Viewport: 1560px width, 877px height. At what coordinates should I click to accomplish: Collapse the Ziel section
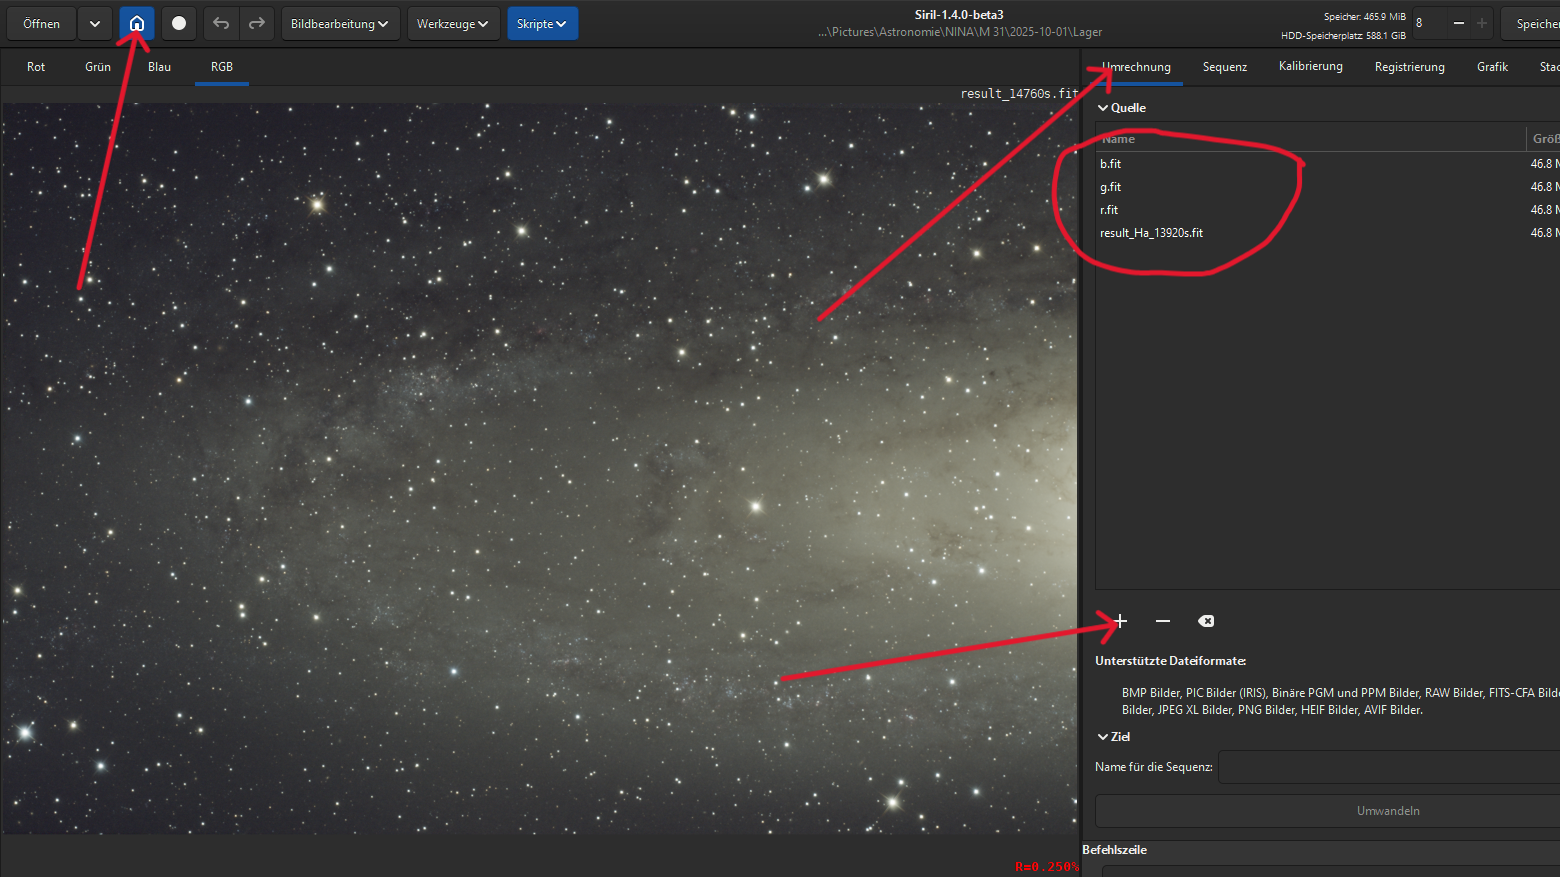click(x=1103, y=737)
